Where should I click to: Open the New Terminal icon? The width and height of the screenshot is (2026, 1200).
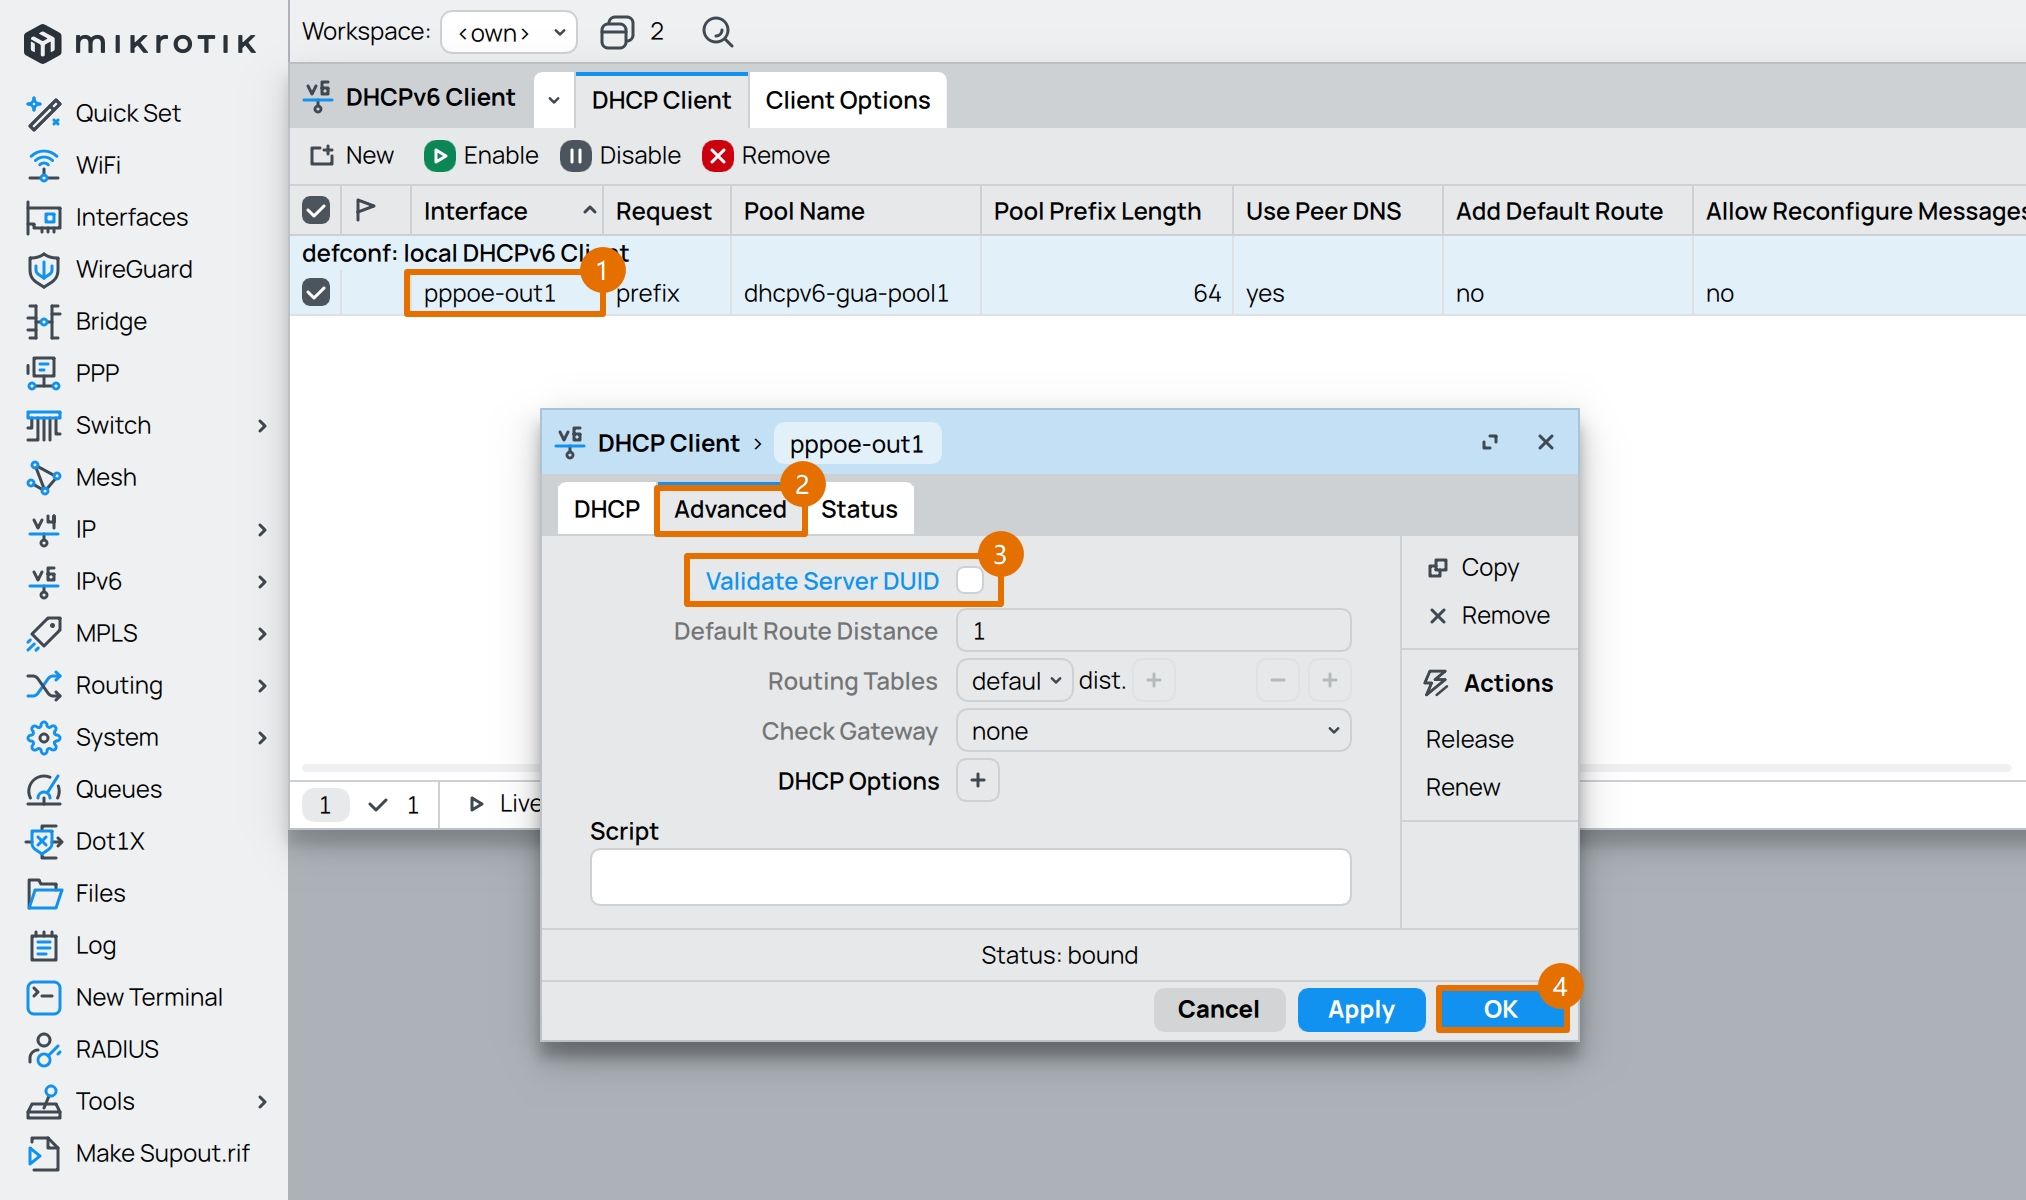pyautogui.click(x=43, y=997)
